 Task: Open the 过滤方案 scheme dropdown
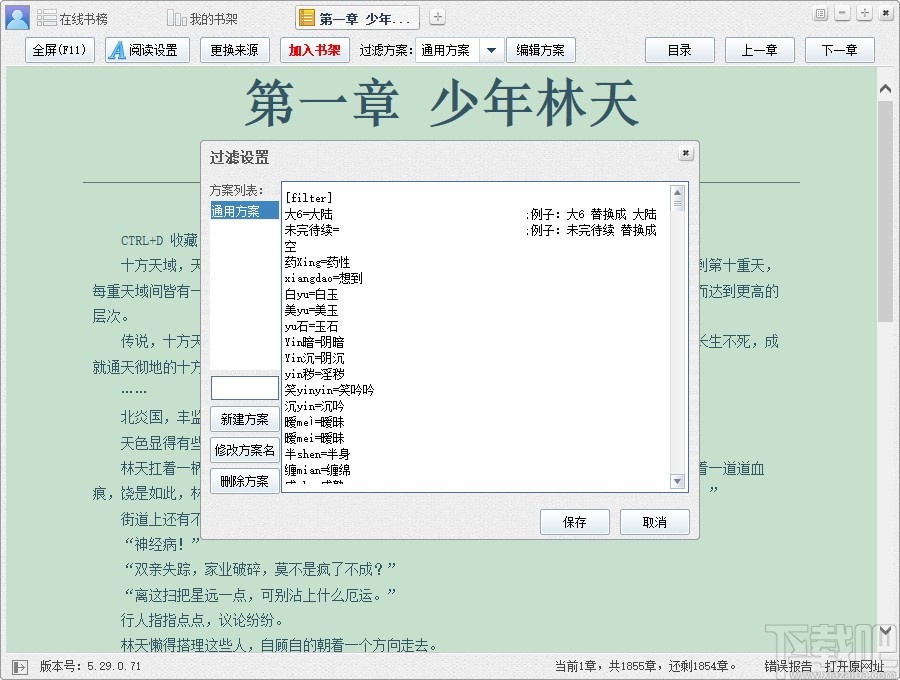(492, 49)
